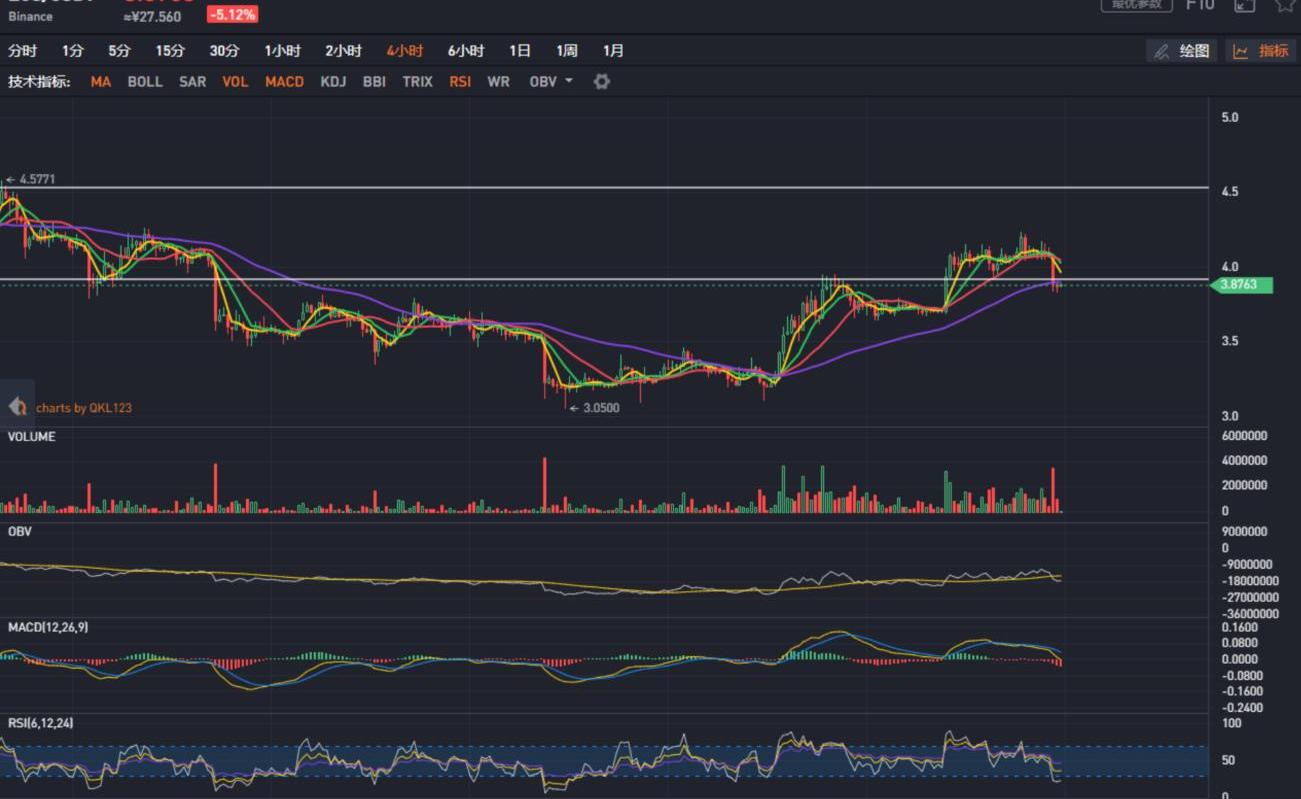This screenshot has width=1301, height=799.
Task: Toggle the MA indicator
Action: 101,82
